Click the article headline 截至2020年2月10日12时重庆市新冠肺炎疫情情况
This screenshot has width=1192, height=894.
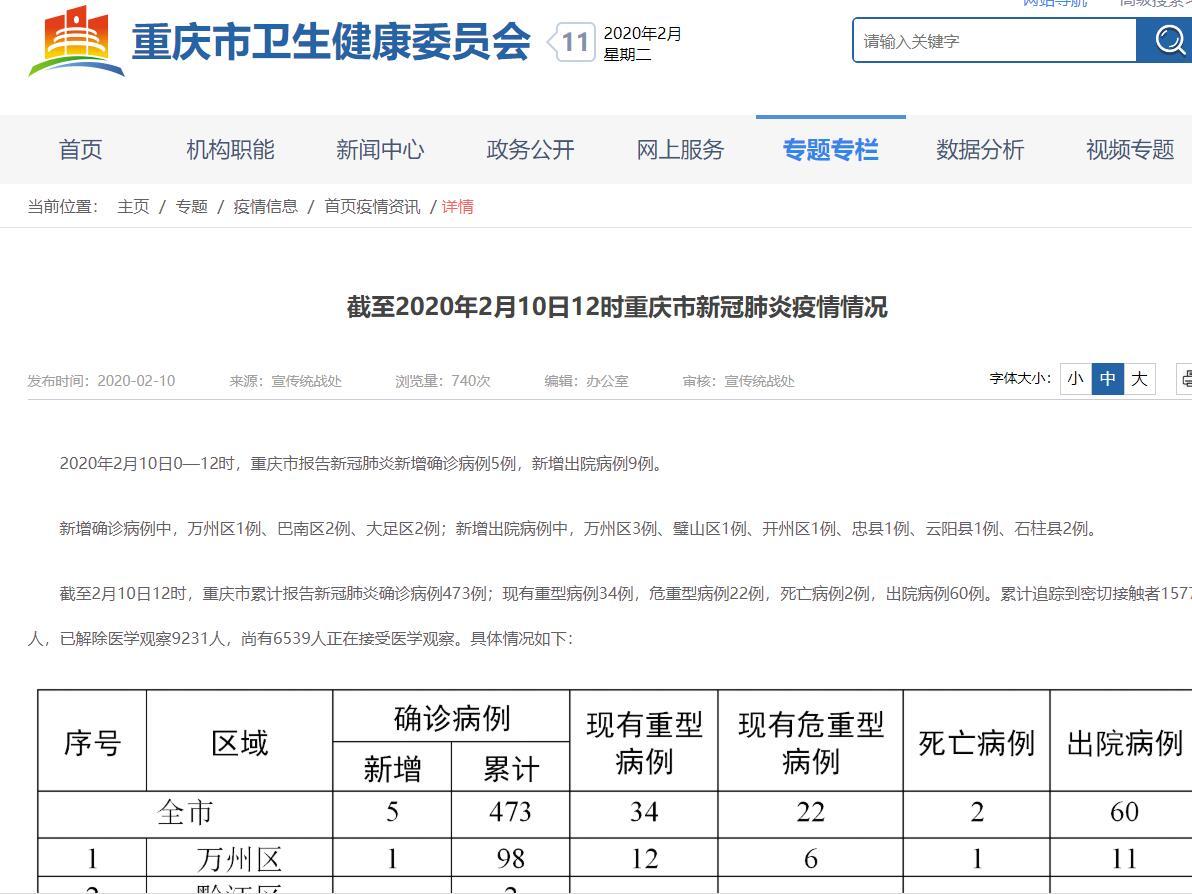tap(617, 307)
